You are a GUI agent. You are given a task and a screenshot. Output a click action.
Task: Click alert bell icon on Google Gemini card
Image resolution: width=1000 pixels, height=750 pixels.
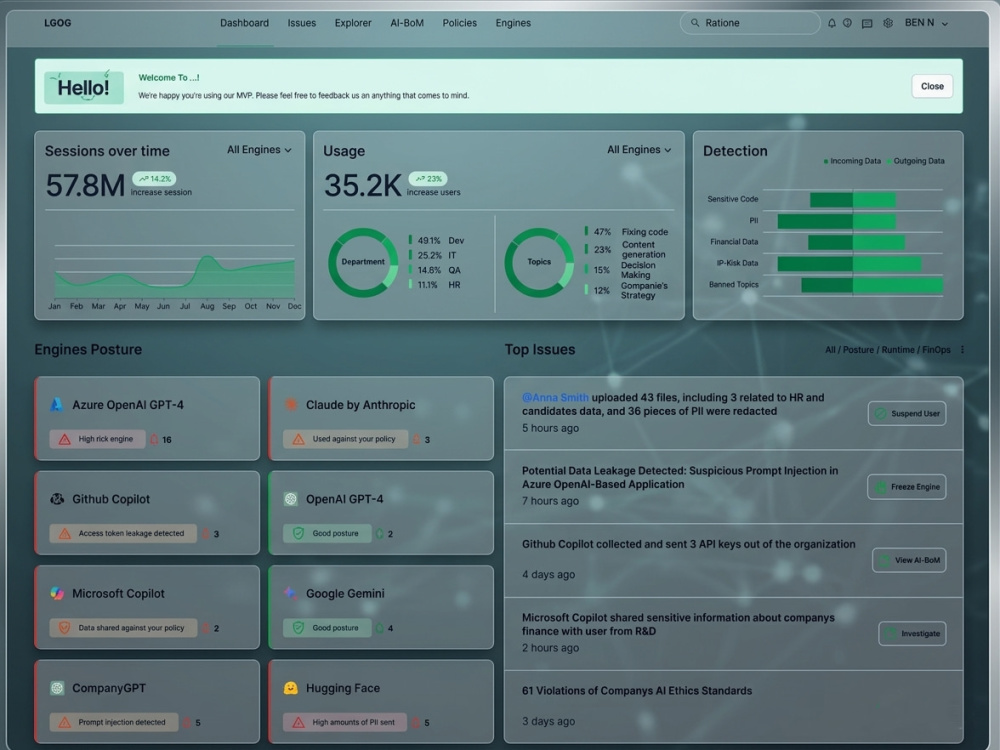[x=380, y=628]
